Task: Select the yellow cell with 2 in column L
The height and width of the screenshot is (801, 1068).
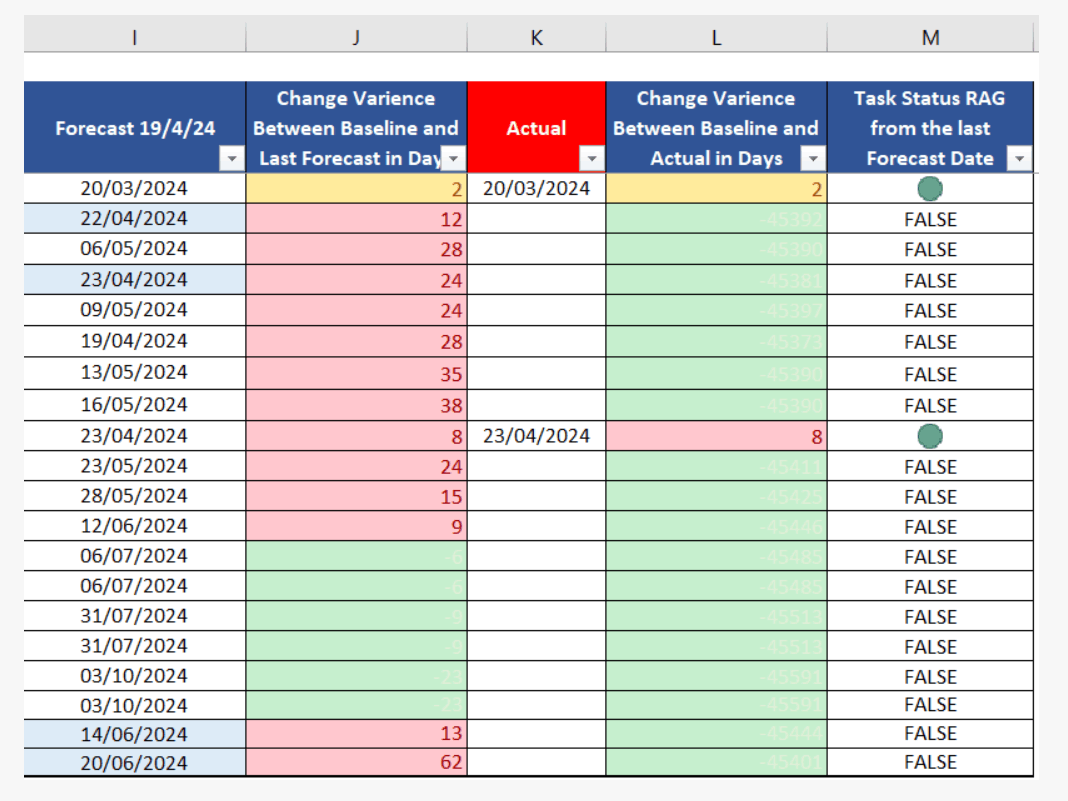Action: [x=717, y=188]
